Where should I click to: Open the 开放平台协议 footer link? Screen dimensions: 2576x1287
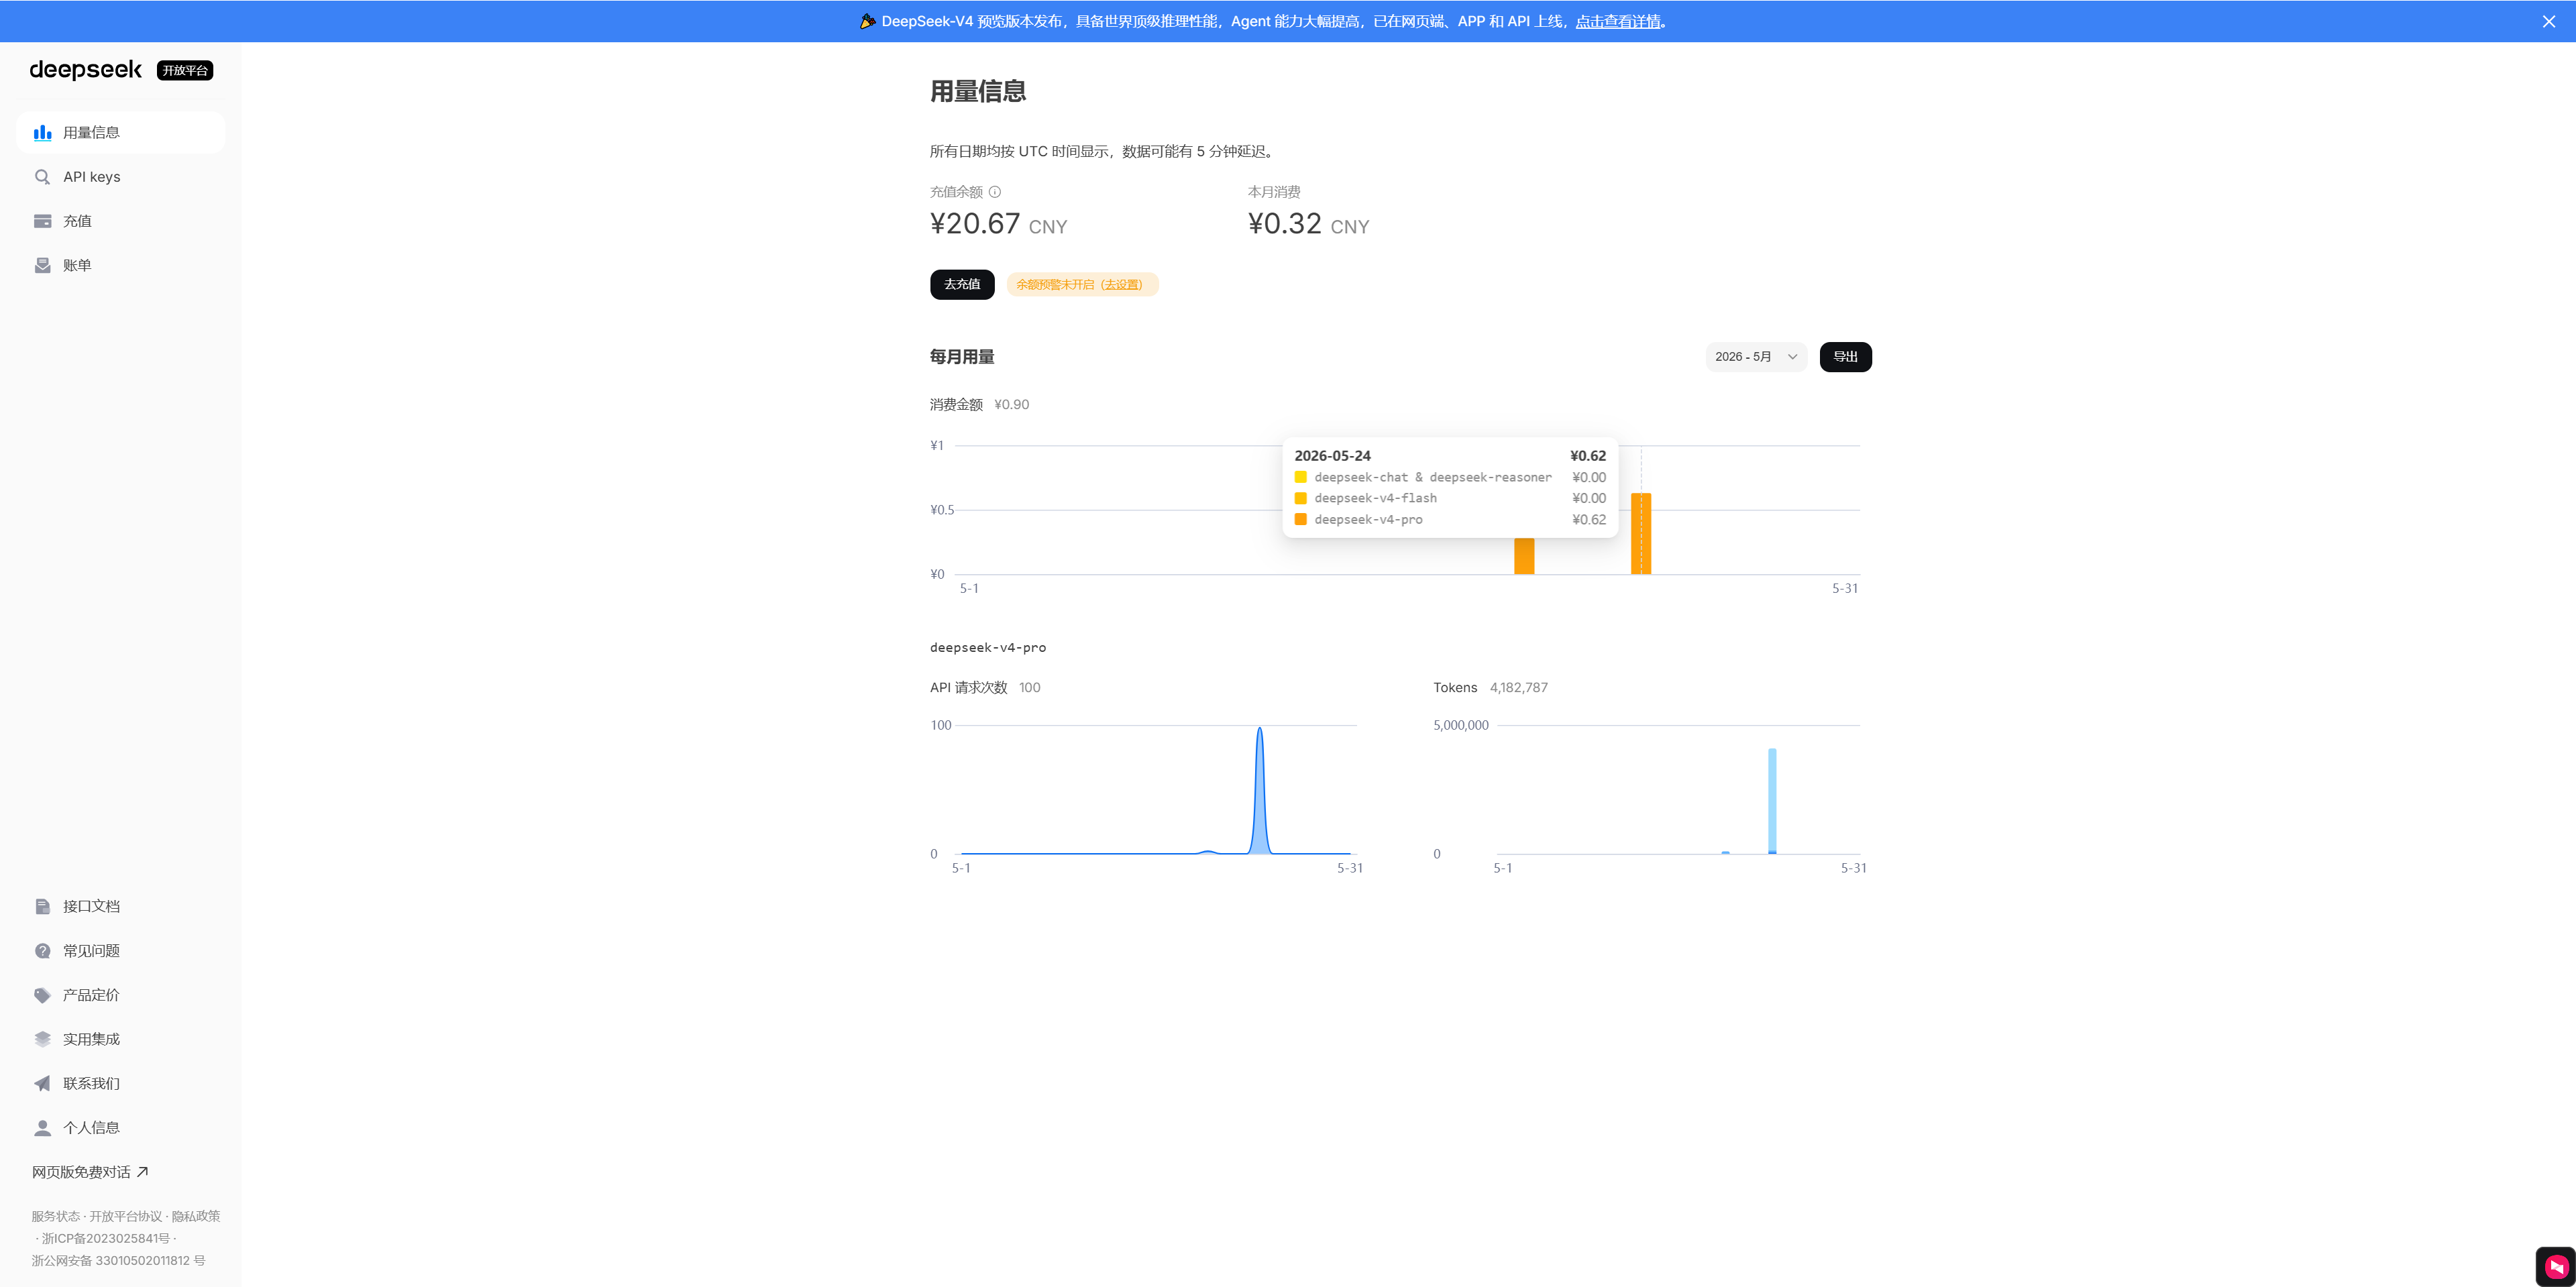[x=125, y=1216]
